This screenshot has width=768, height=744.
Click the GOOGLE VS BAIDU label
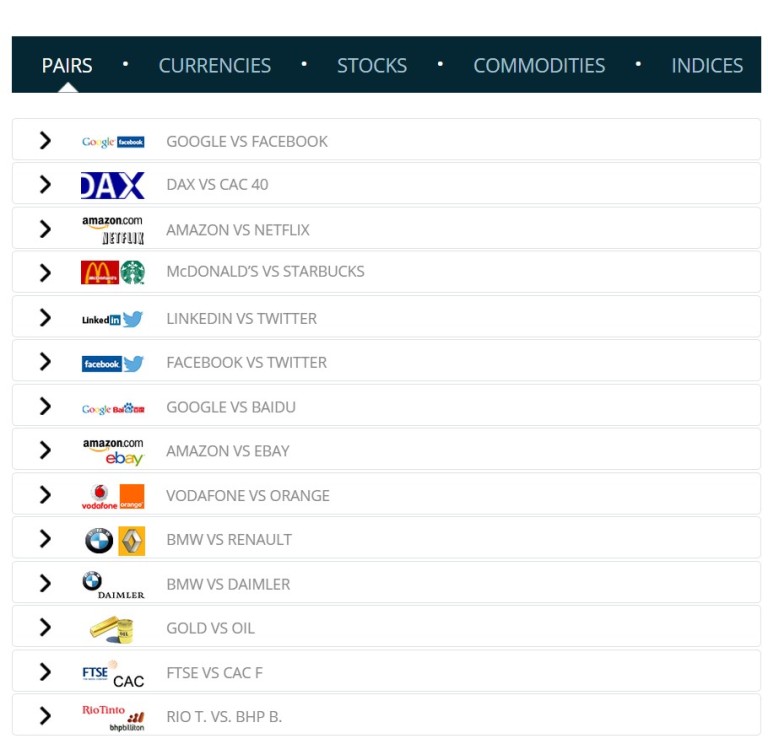click(231, 408)
